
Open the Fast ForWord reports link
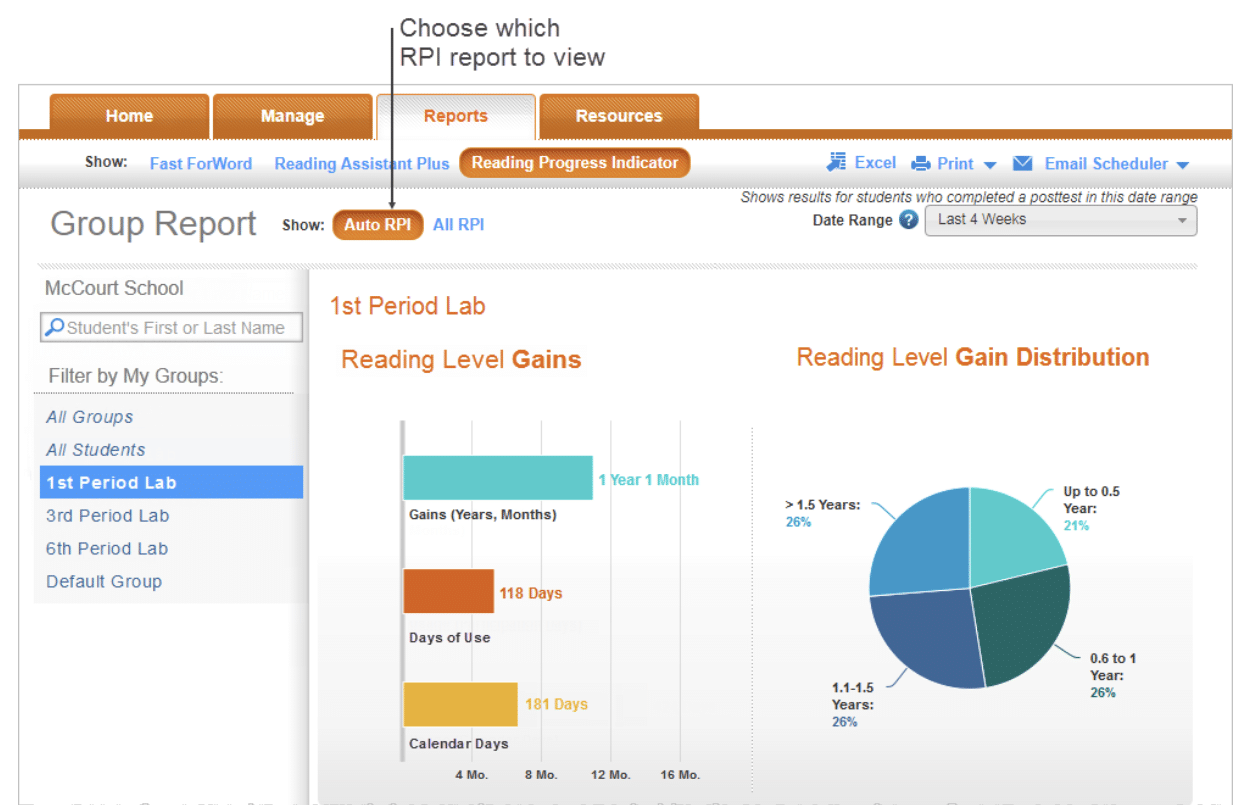[x=201, y=163]
